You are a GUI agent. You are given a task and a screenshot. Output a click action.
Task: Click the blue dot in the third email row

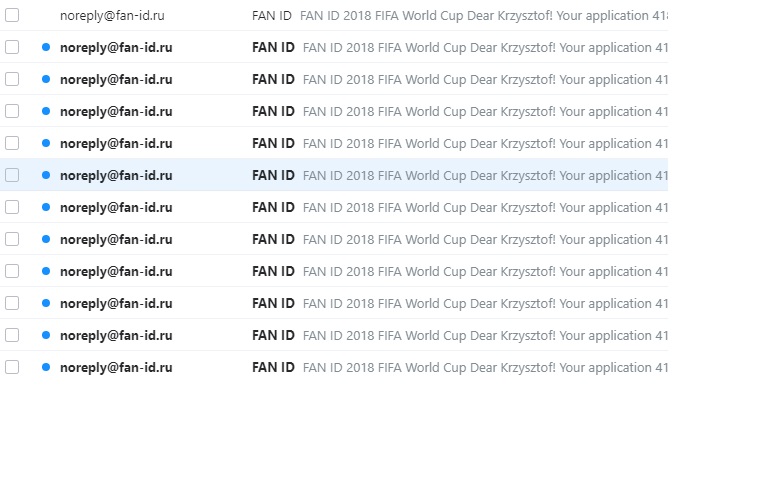click(x=46, y=79)
